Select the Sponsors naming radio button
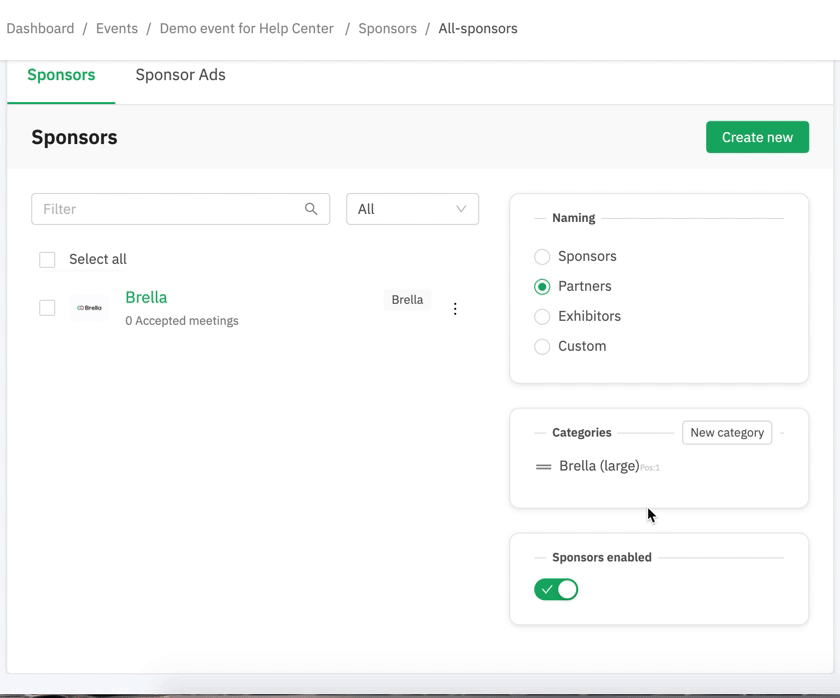840x698 pixels. 542,257
